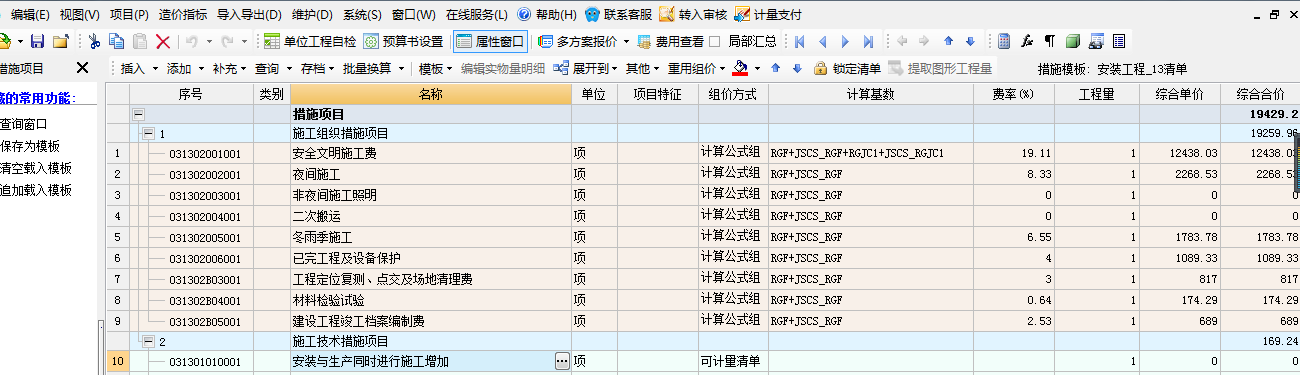The height and width of the screenshot is (375, 1300).
Task: Collapse the 措施项目 root node
Action: pyautogui.click(x=139, y=115)
